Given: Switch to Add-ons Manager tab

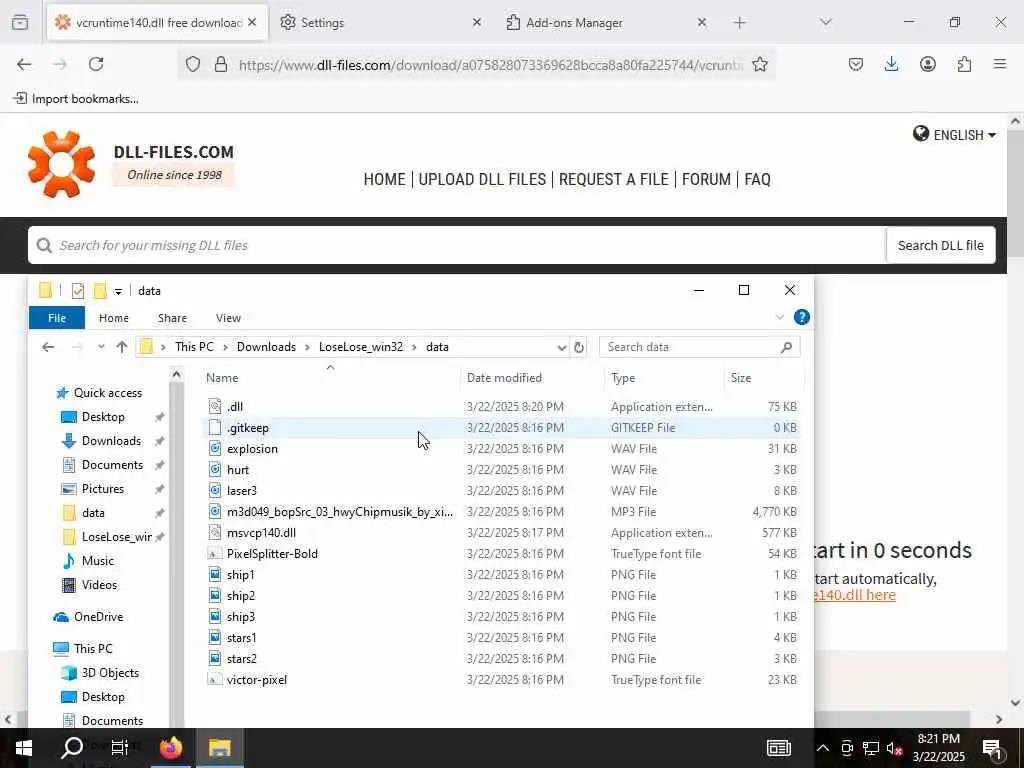Looking at the screenshot, I should point(607,23).
